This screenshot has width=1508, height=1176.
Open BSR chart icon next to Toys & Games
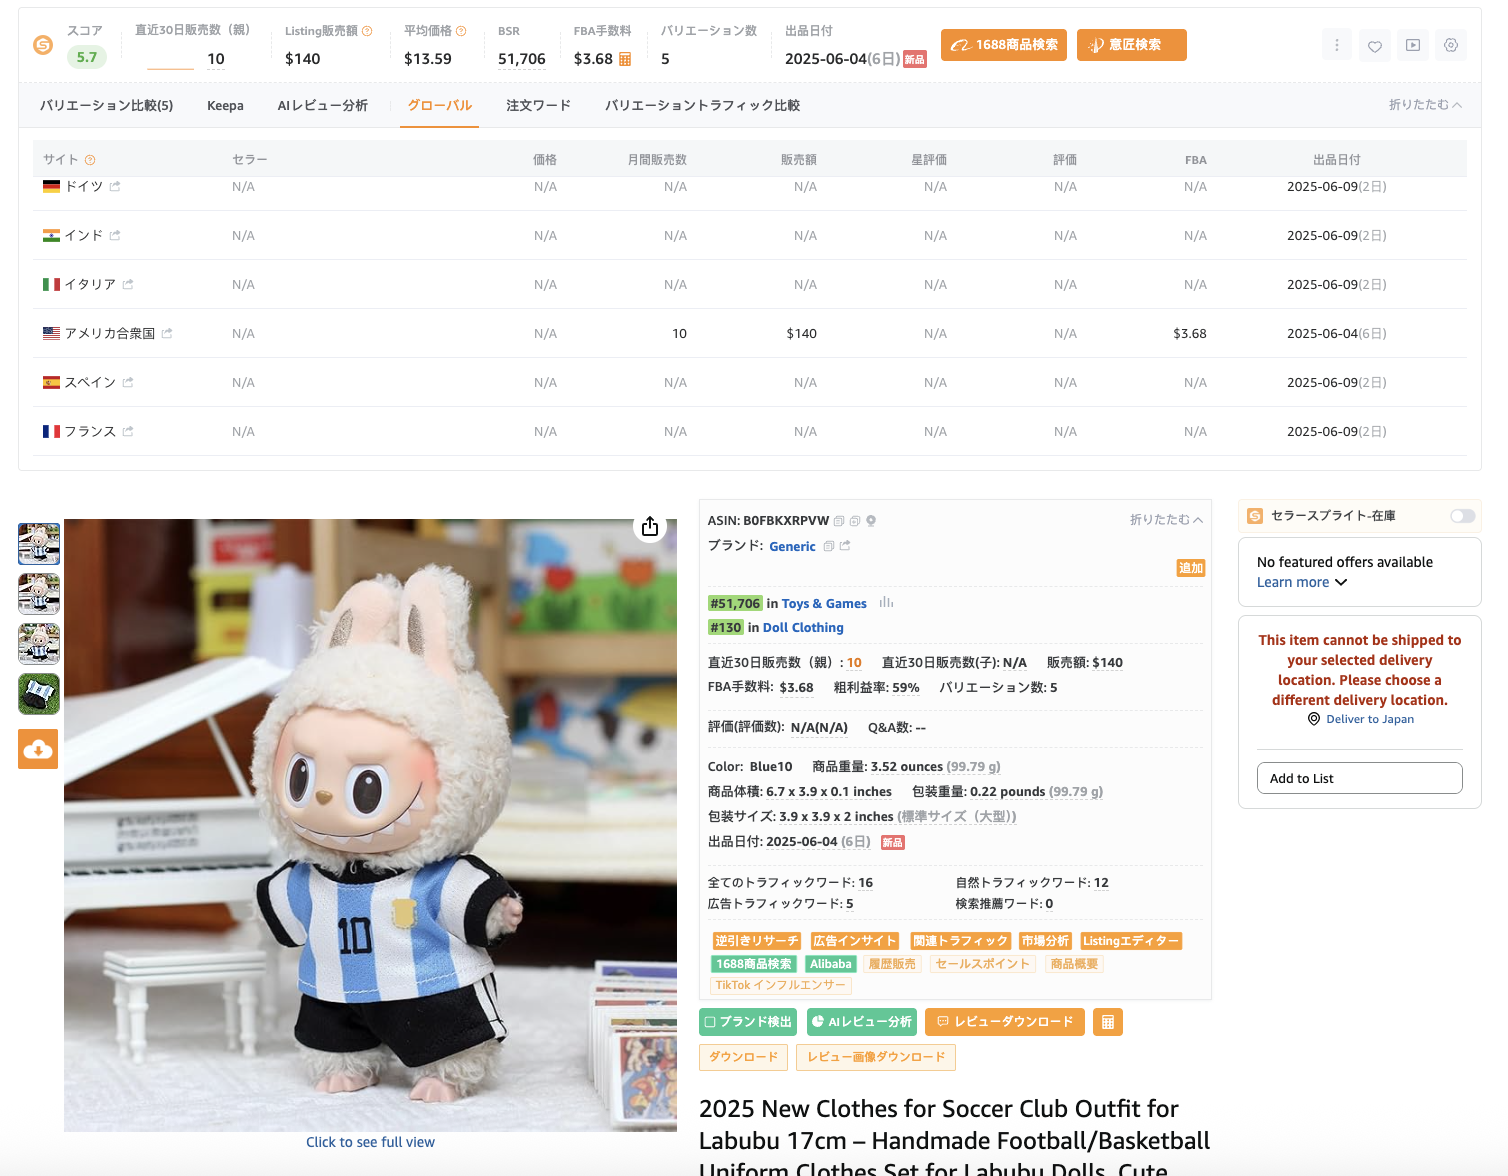click(x=886, y=602)
